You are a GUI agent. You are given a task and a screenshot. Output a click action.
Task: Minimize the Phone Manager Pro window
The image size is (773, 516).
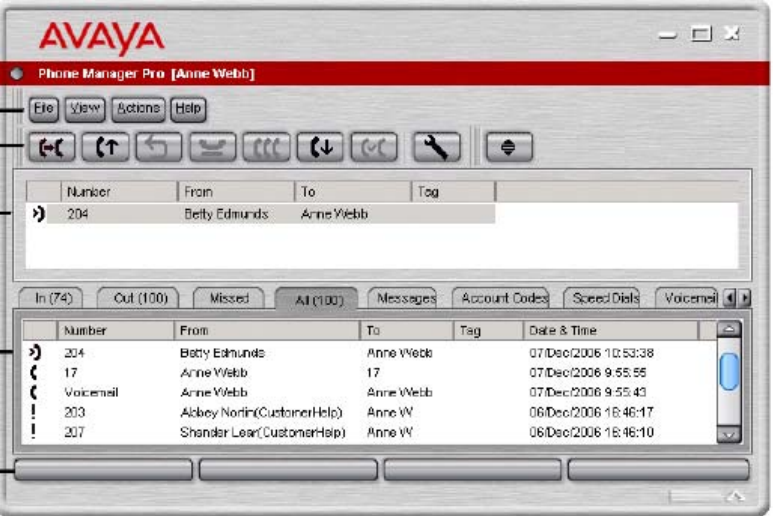(667, 34)
